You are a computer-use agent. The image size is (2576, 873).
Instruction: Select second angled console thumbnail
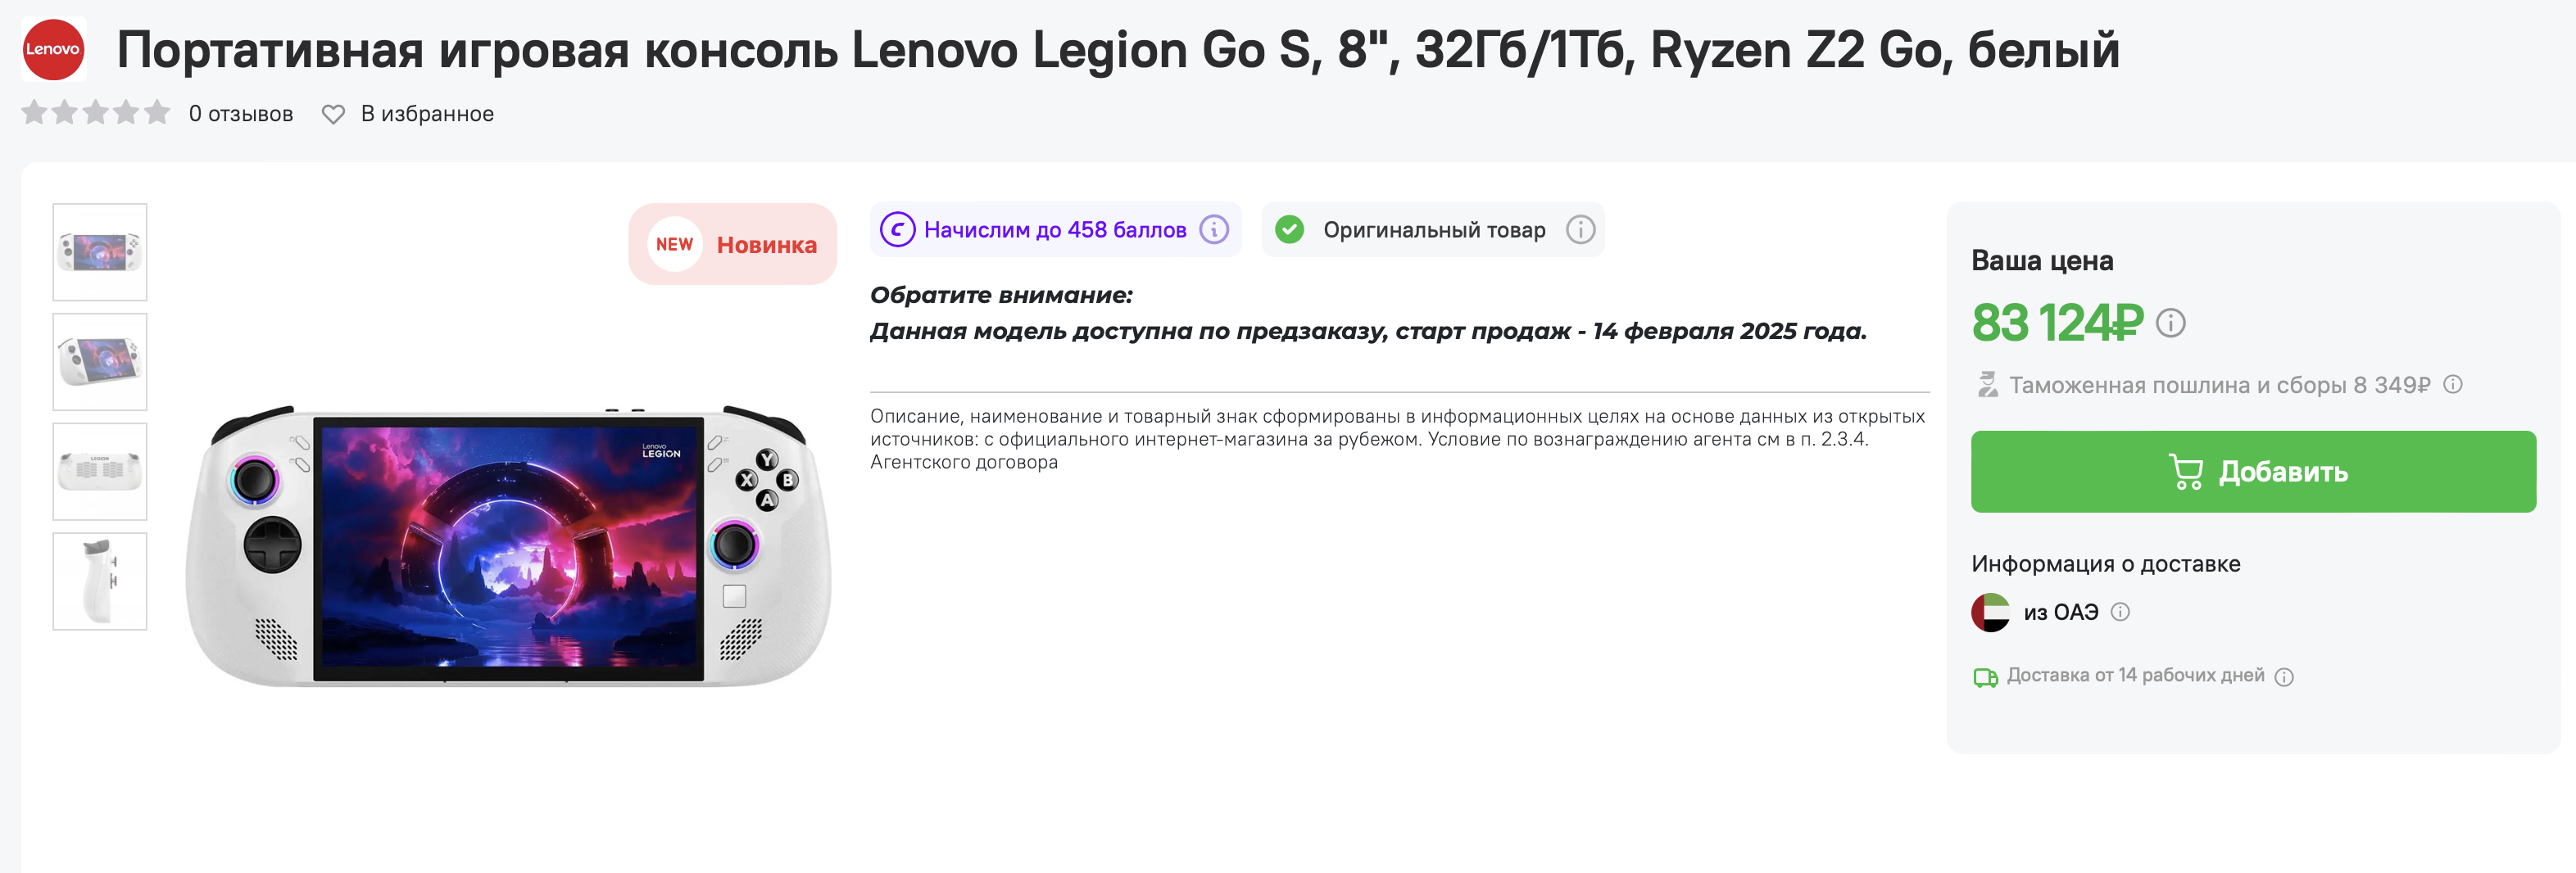(100, 362)
